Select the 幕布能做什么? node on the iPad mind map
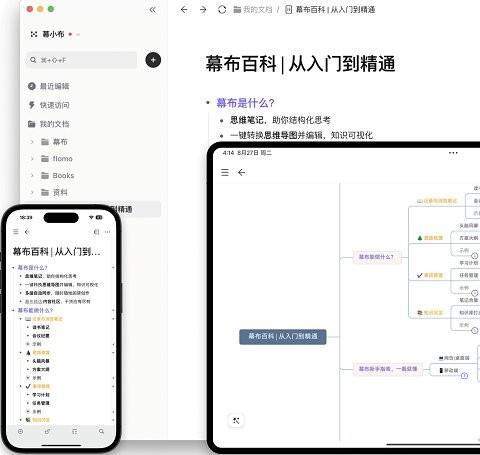 click(x=376, y=257)
